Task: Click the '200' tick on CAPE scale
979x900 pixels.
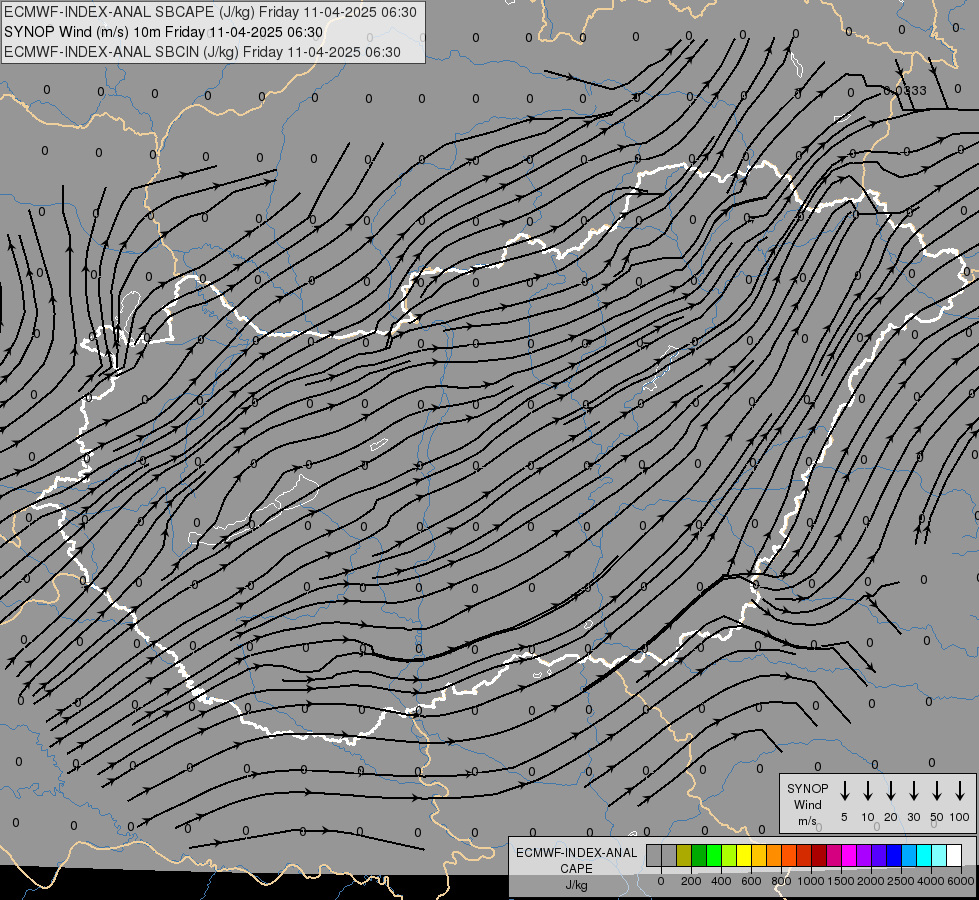Action: (x=691, y=881)
